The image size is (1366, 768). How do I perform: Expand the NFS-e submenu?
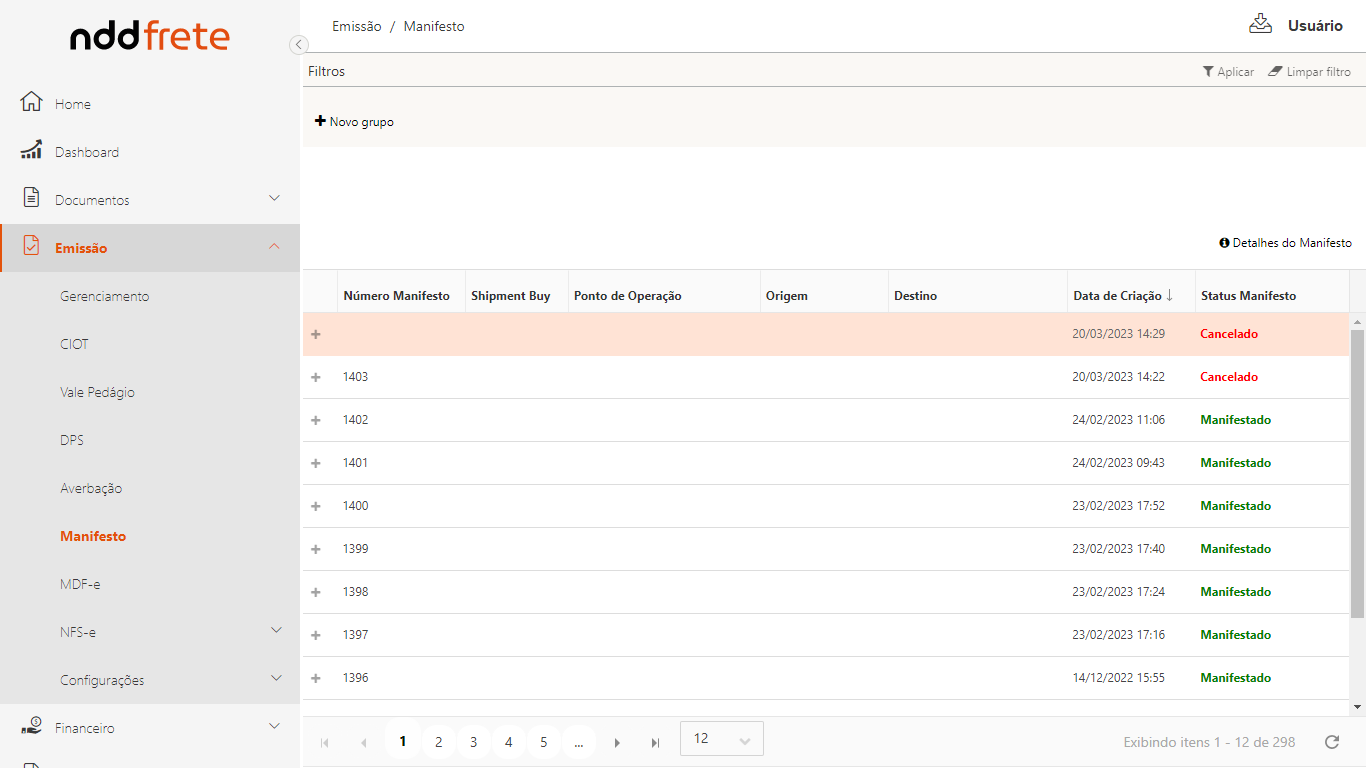[276, 630]
